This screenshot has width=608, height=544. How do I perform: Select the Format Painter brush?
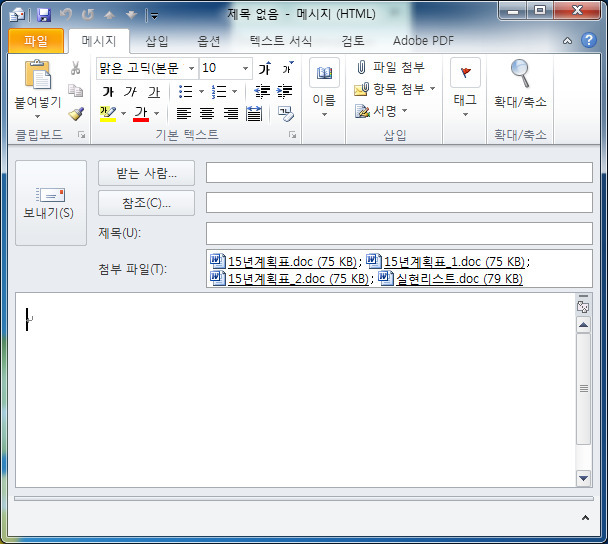[76, 113]
